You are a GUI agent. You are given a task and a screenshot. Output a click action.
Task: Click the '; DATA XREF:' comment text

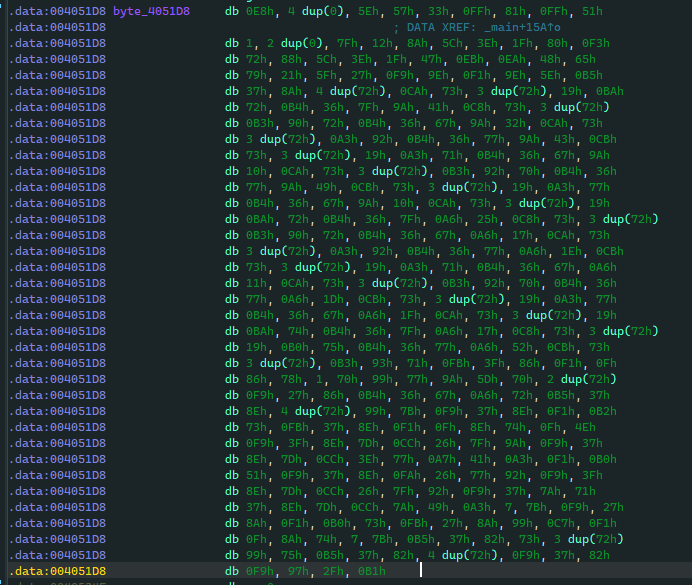tap(435, 27)
